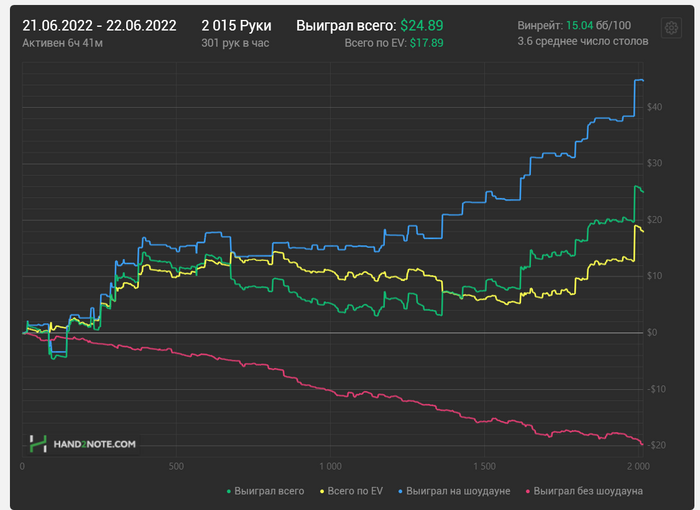Click the total winnings value $24.89
The width and height of the screenshot is (700, 510).
pyautogui.click(x=421, y=25)
